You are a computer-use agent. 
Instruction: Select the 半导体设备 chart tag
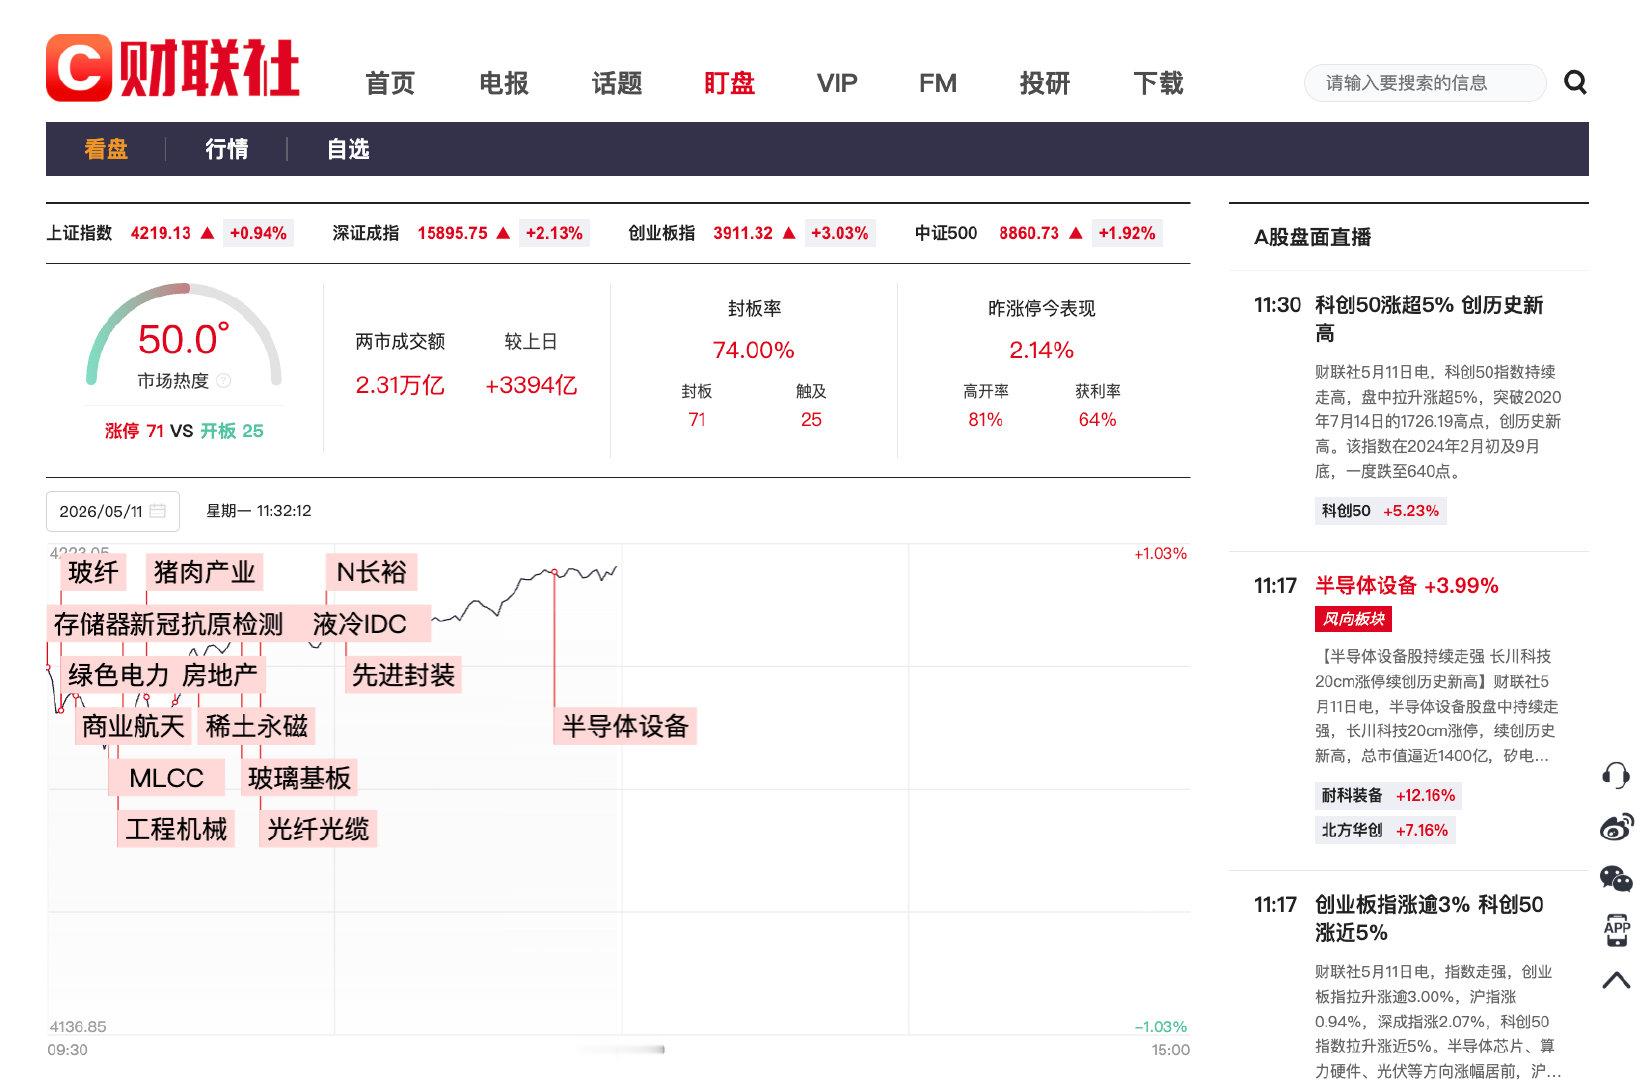pos(625,726)
